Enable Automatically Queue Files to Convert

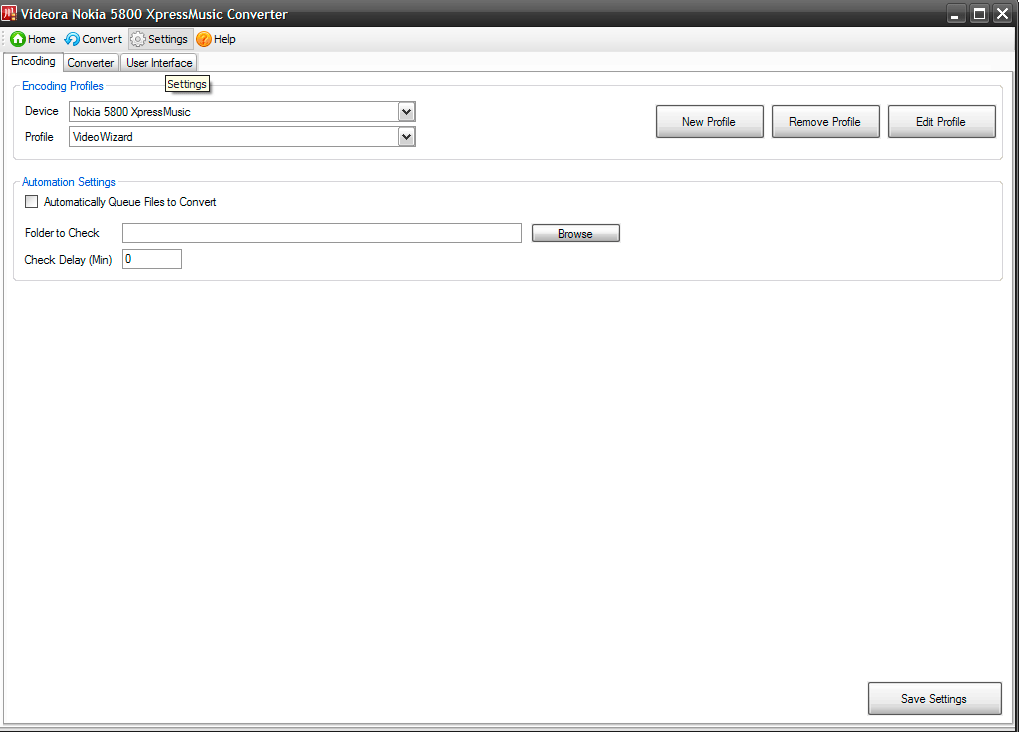click(31, 202)
